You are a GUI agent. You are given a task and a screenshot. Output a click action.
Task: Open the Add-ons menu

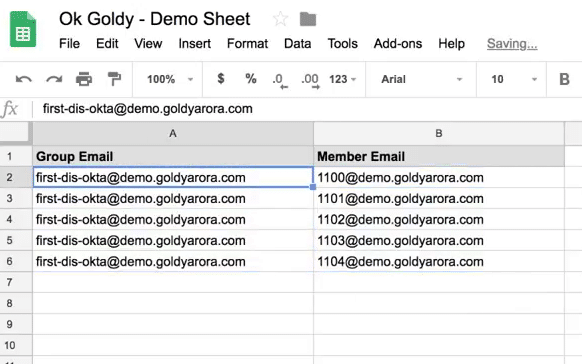[x=398, y=44]
